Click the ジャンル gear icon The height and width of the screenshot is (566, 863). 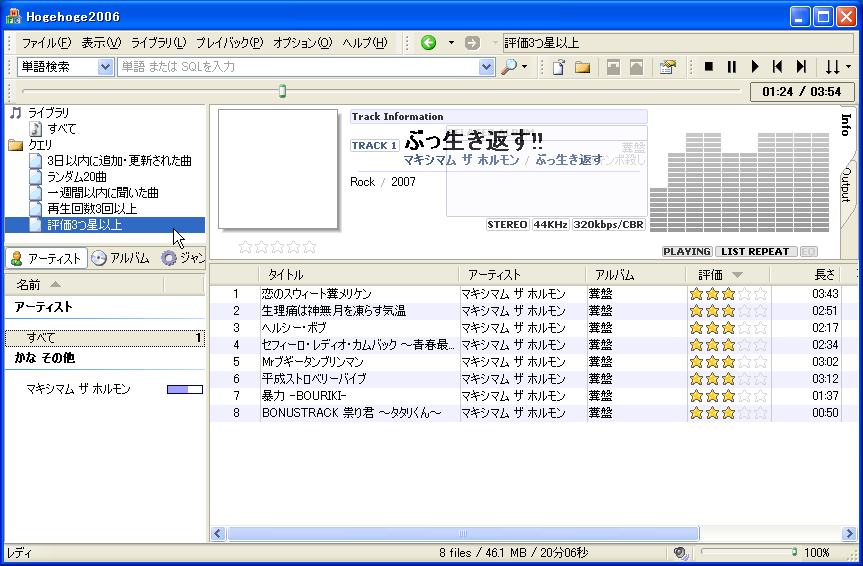click(169, 258)
